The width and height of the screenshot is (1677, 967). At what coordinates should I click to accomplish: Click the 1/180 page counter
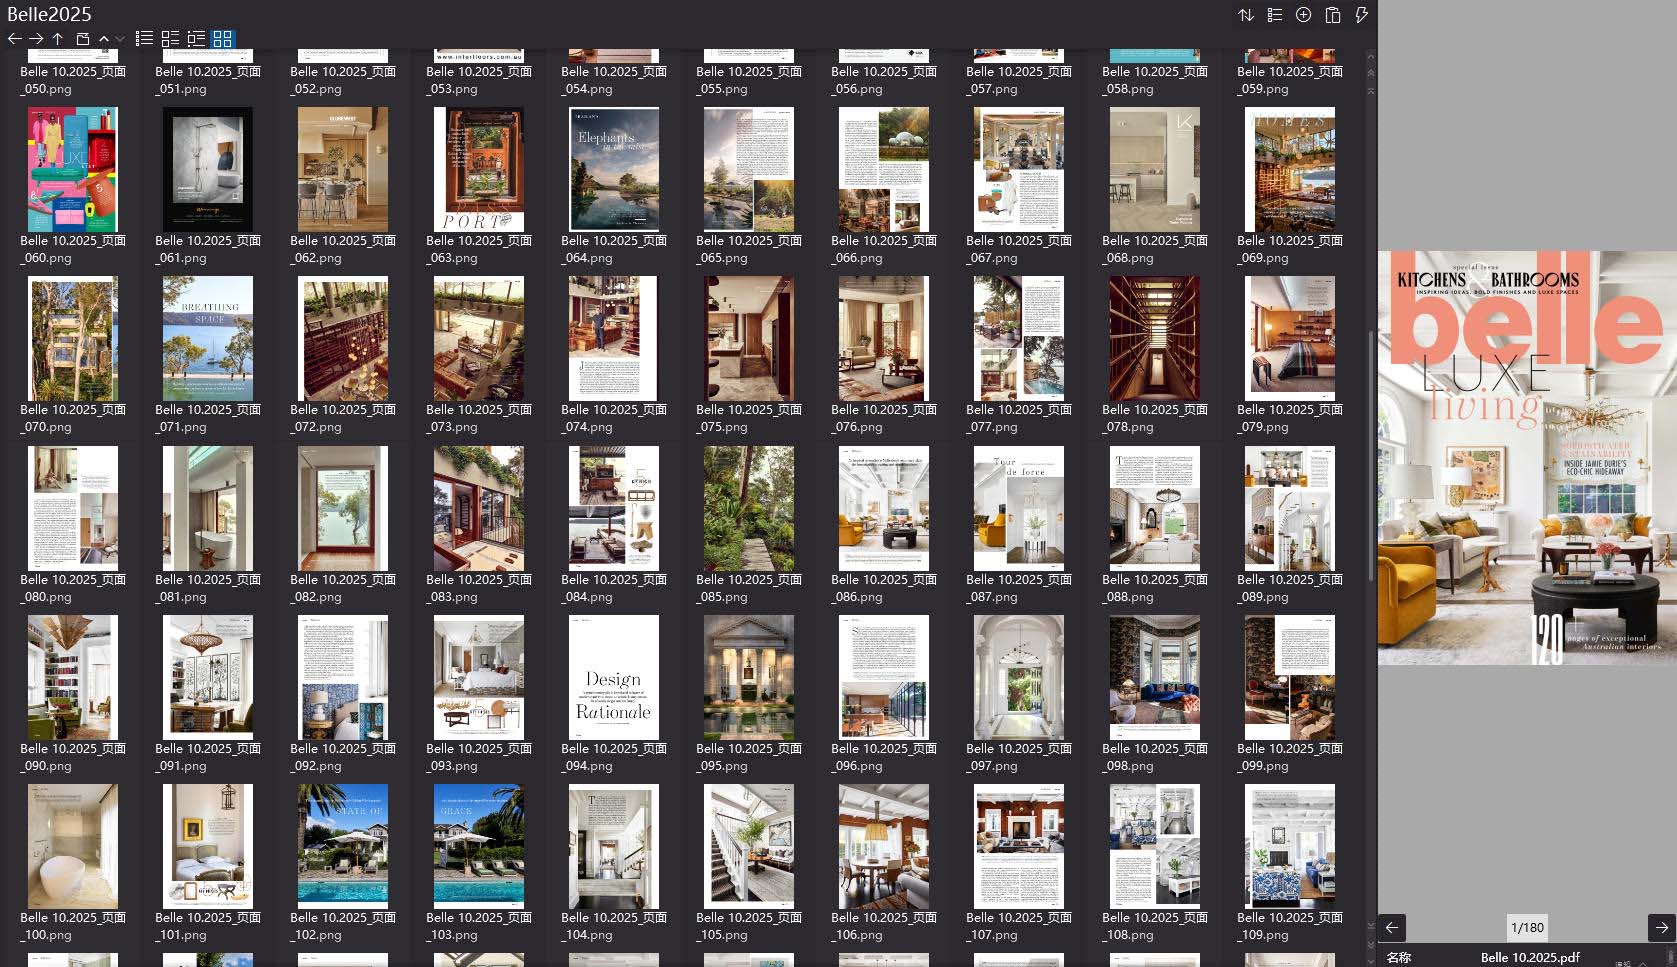(1526, 927)
